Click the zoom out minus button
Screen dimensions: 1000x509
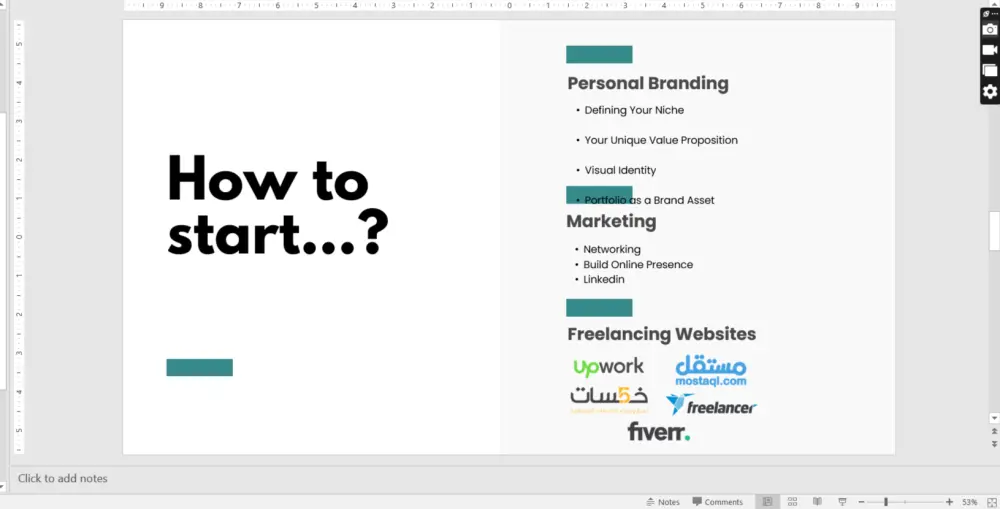861,502
